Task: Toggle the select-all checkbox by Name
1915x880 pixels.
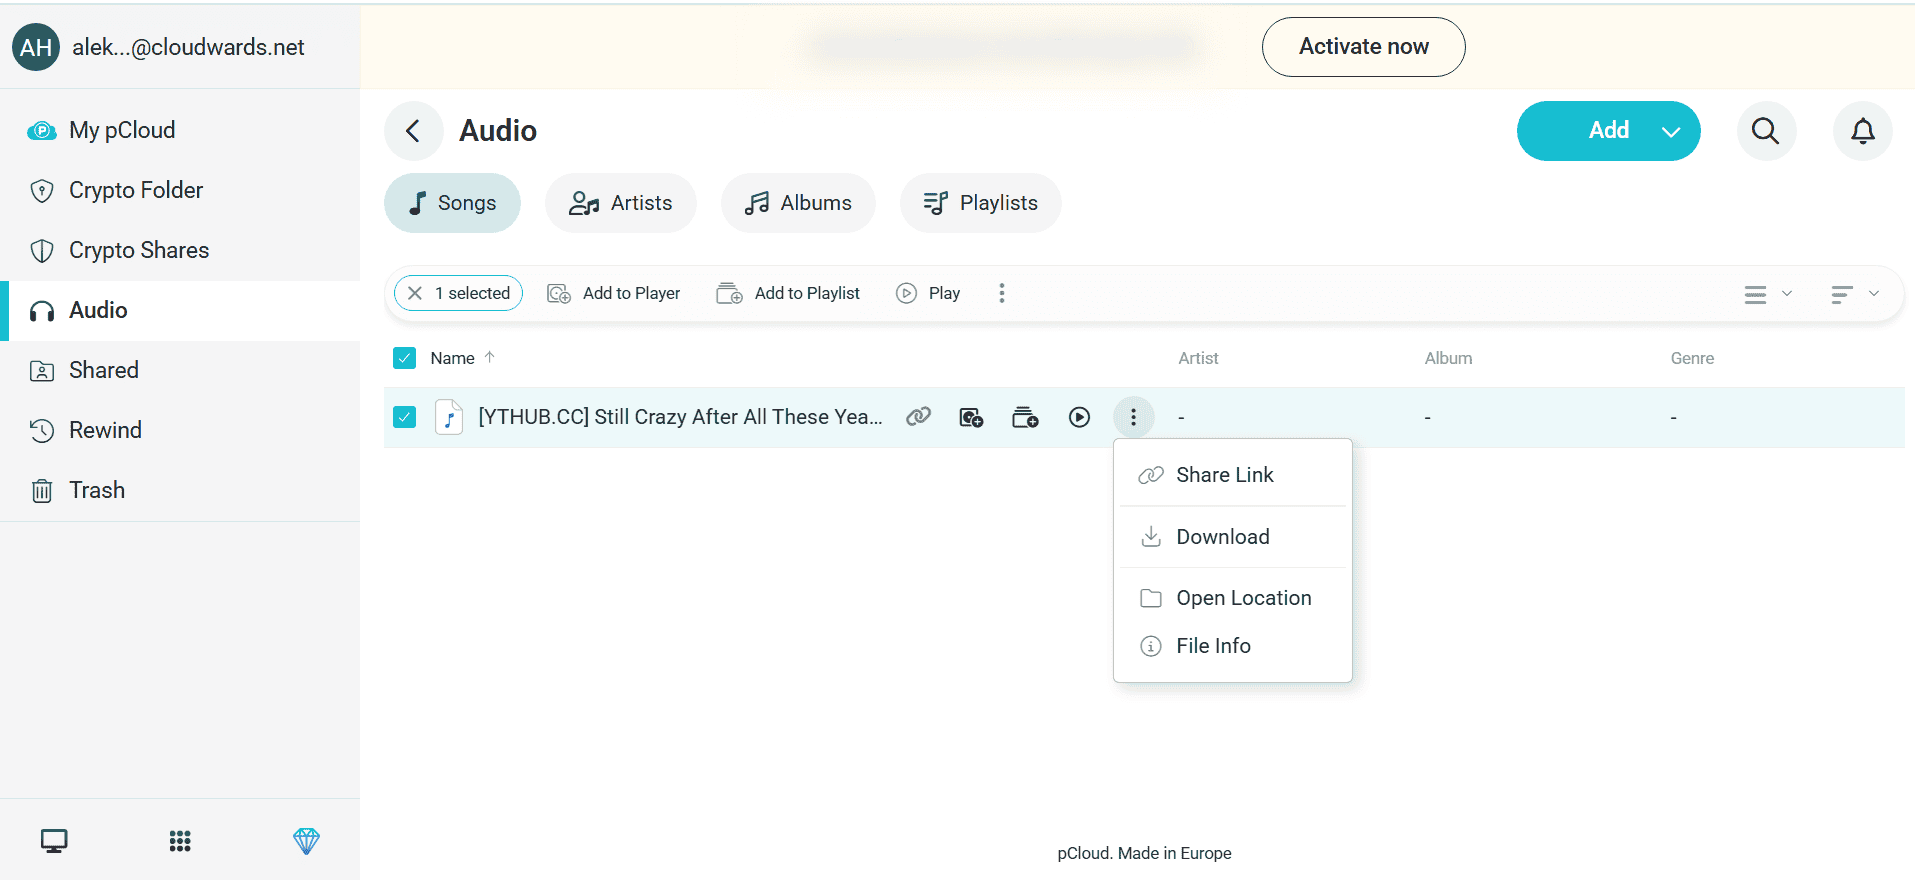Action: [404, 358]
